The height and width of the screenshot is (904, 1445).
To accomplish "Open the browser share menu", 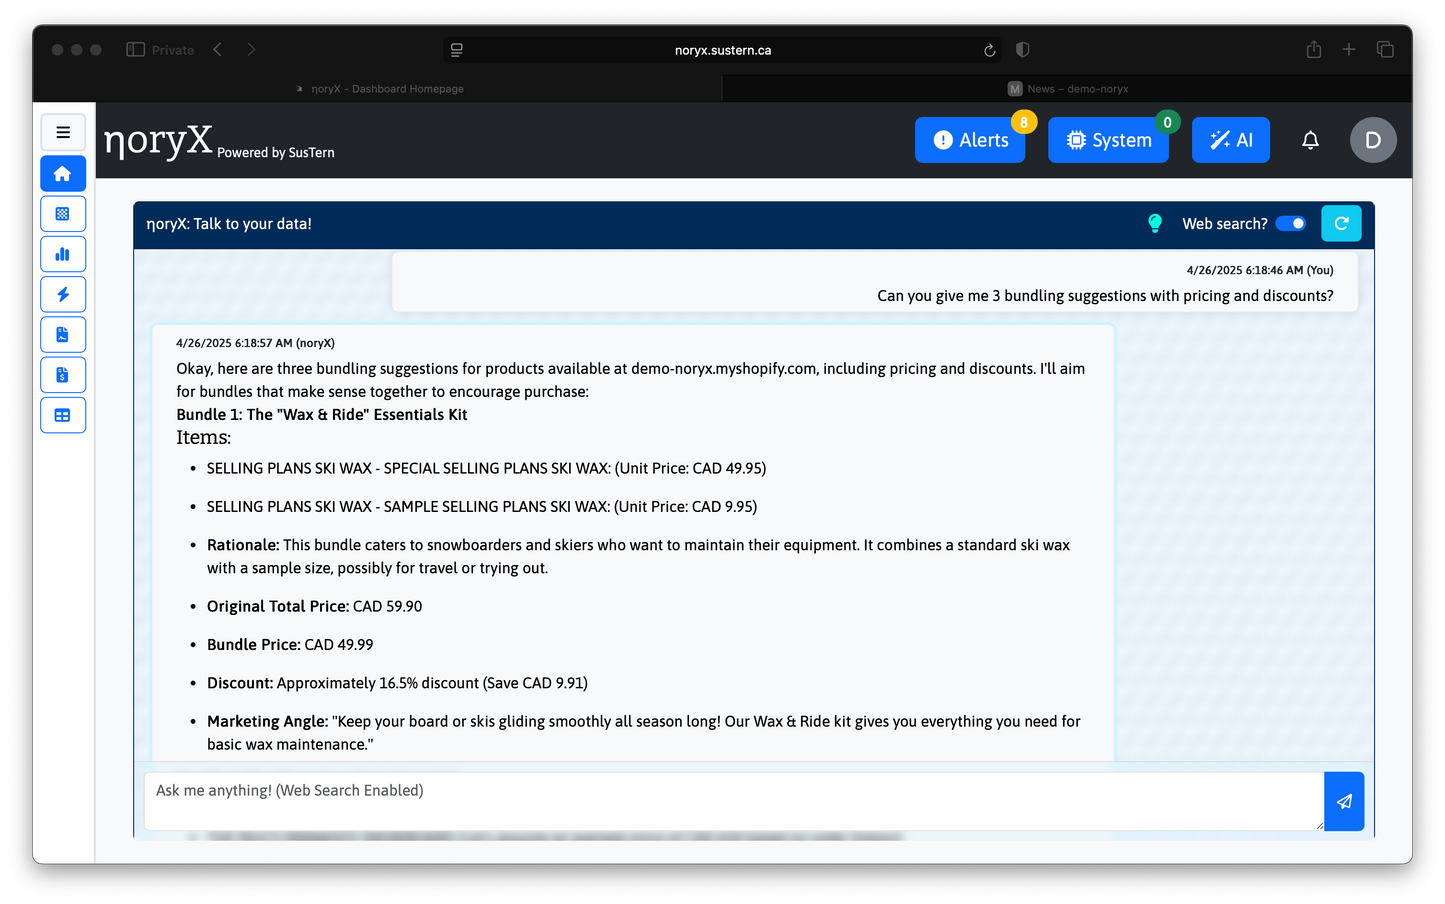I will coord(1314,49).
